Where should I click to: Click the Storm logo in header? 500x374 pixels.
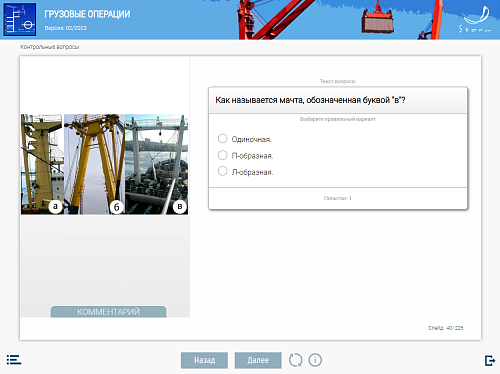tap(474, 20)
